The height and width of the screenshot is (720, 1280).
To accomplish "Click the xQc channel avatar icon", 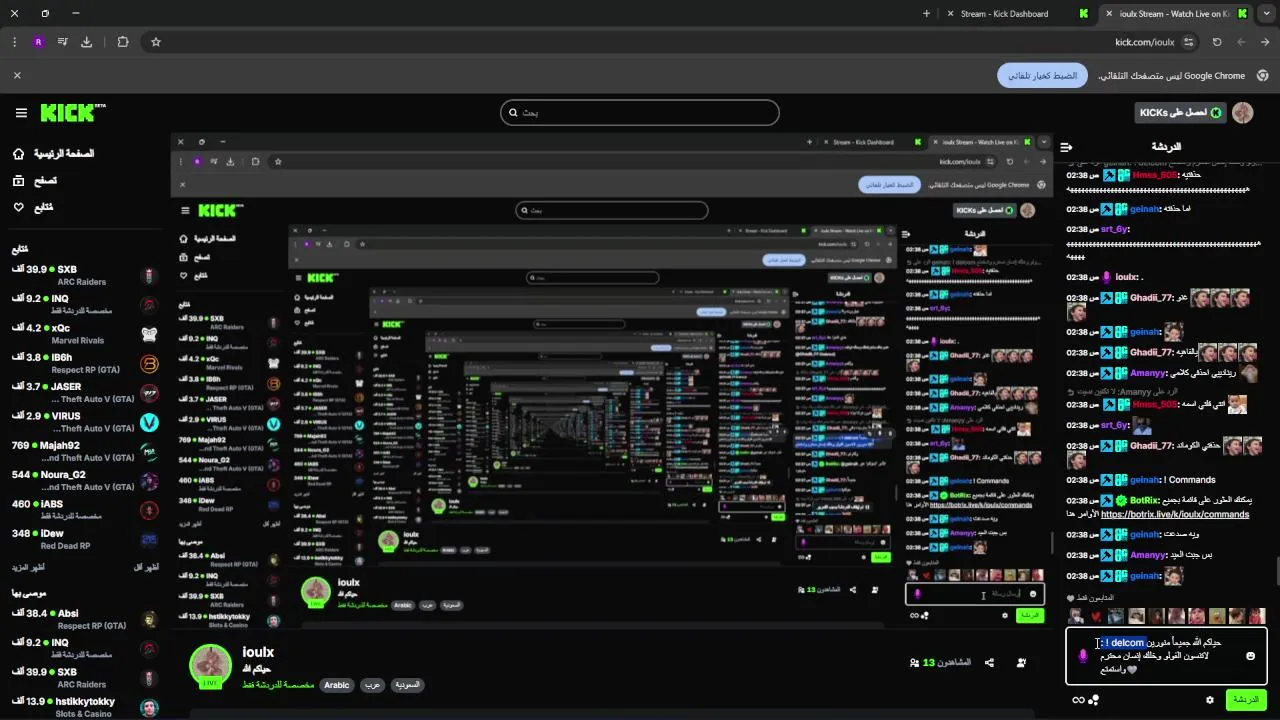I will point(149,334).
